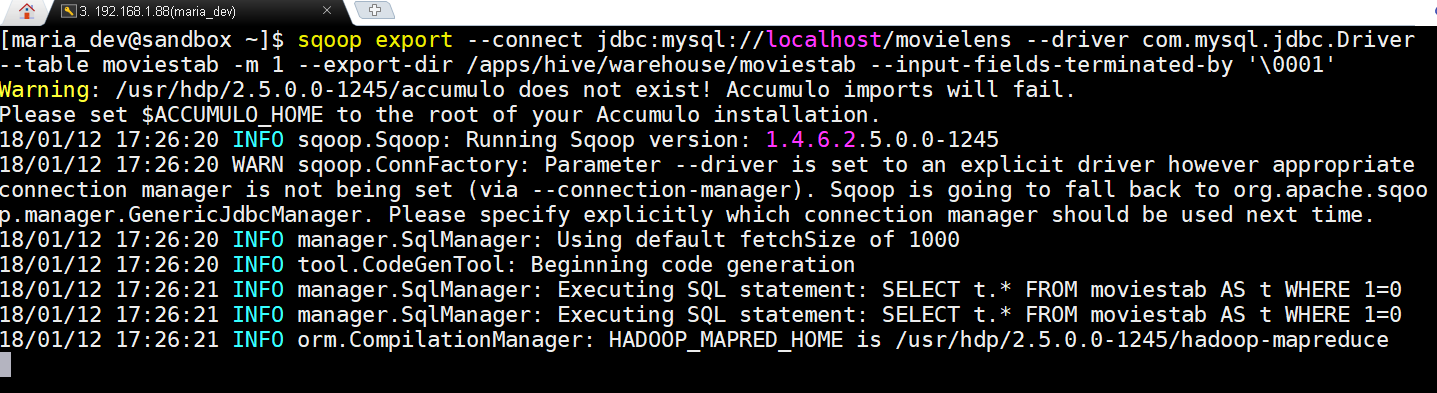Click the [maria_dev@sandbox ~]$ prompt text
The height and width of the screenshot is (393, 1437).
coord(143,40)
